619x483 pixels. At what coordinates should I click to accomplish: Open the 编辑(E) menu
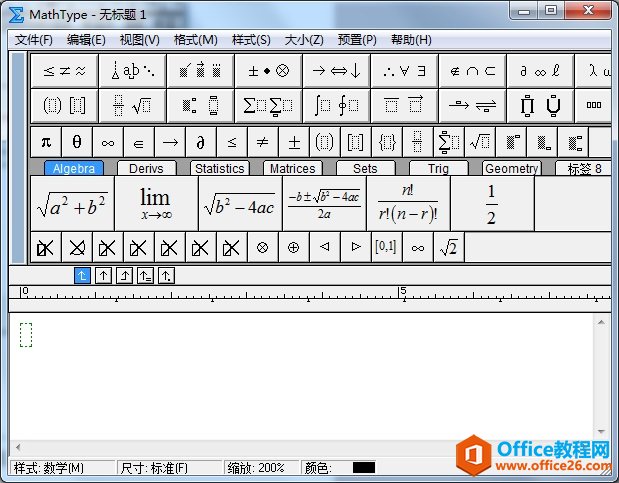pos(86,40)
